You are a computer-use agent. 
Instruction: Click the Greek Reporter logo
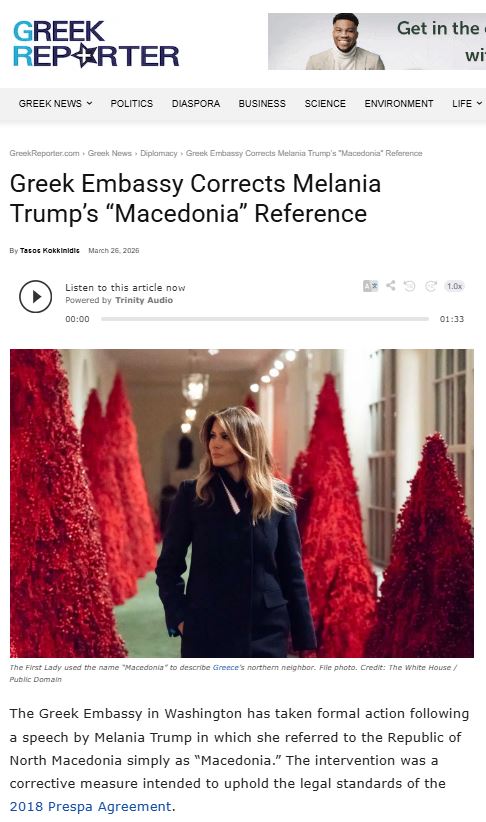96,44
